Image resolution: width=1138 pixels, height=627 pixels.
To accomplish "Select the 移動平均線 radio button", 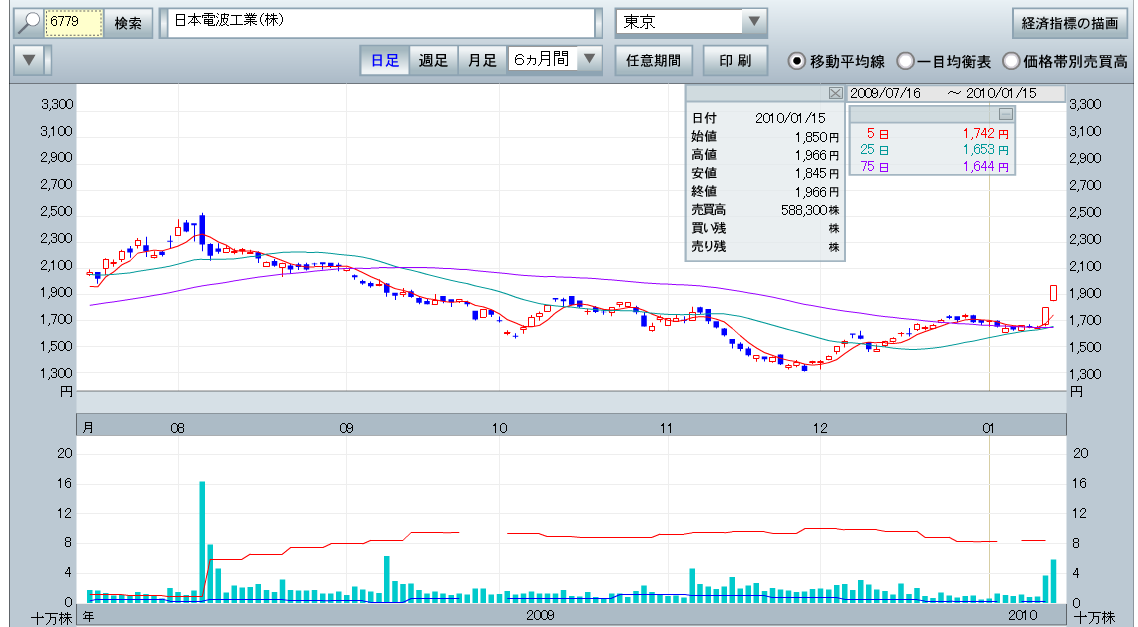I will (797, 61).
